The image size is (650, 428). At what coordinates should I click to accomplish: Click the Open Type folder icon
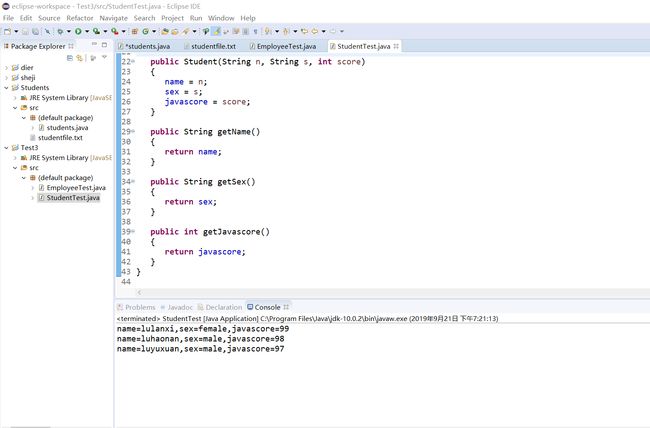pyautogui.click(x=165, y=32)
